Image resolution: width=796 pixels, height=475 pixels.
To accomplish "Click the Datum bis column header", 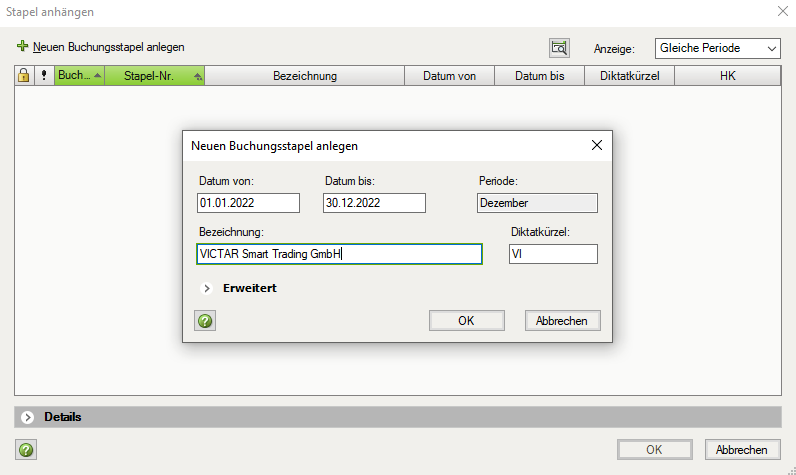I will [539, 76].
